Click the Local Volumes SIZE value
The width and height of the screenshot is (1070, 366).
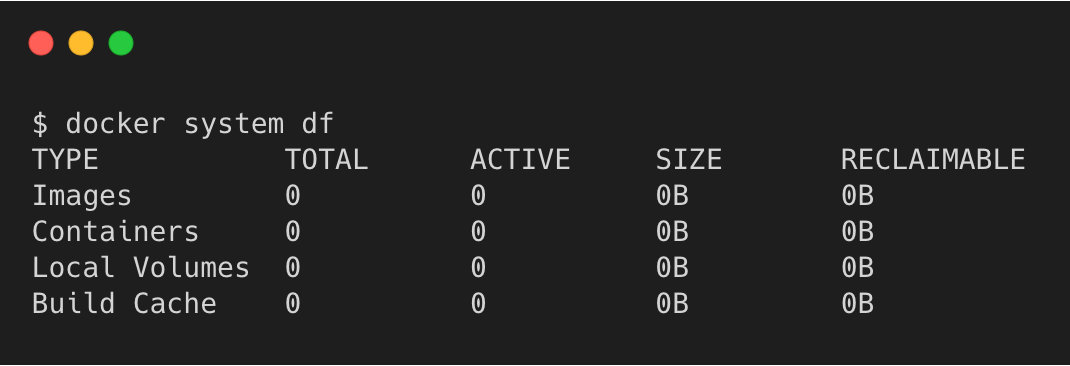click(x=672, y=268)
